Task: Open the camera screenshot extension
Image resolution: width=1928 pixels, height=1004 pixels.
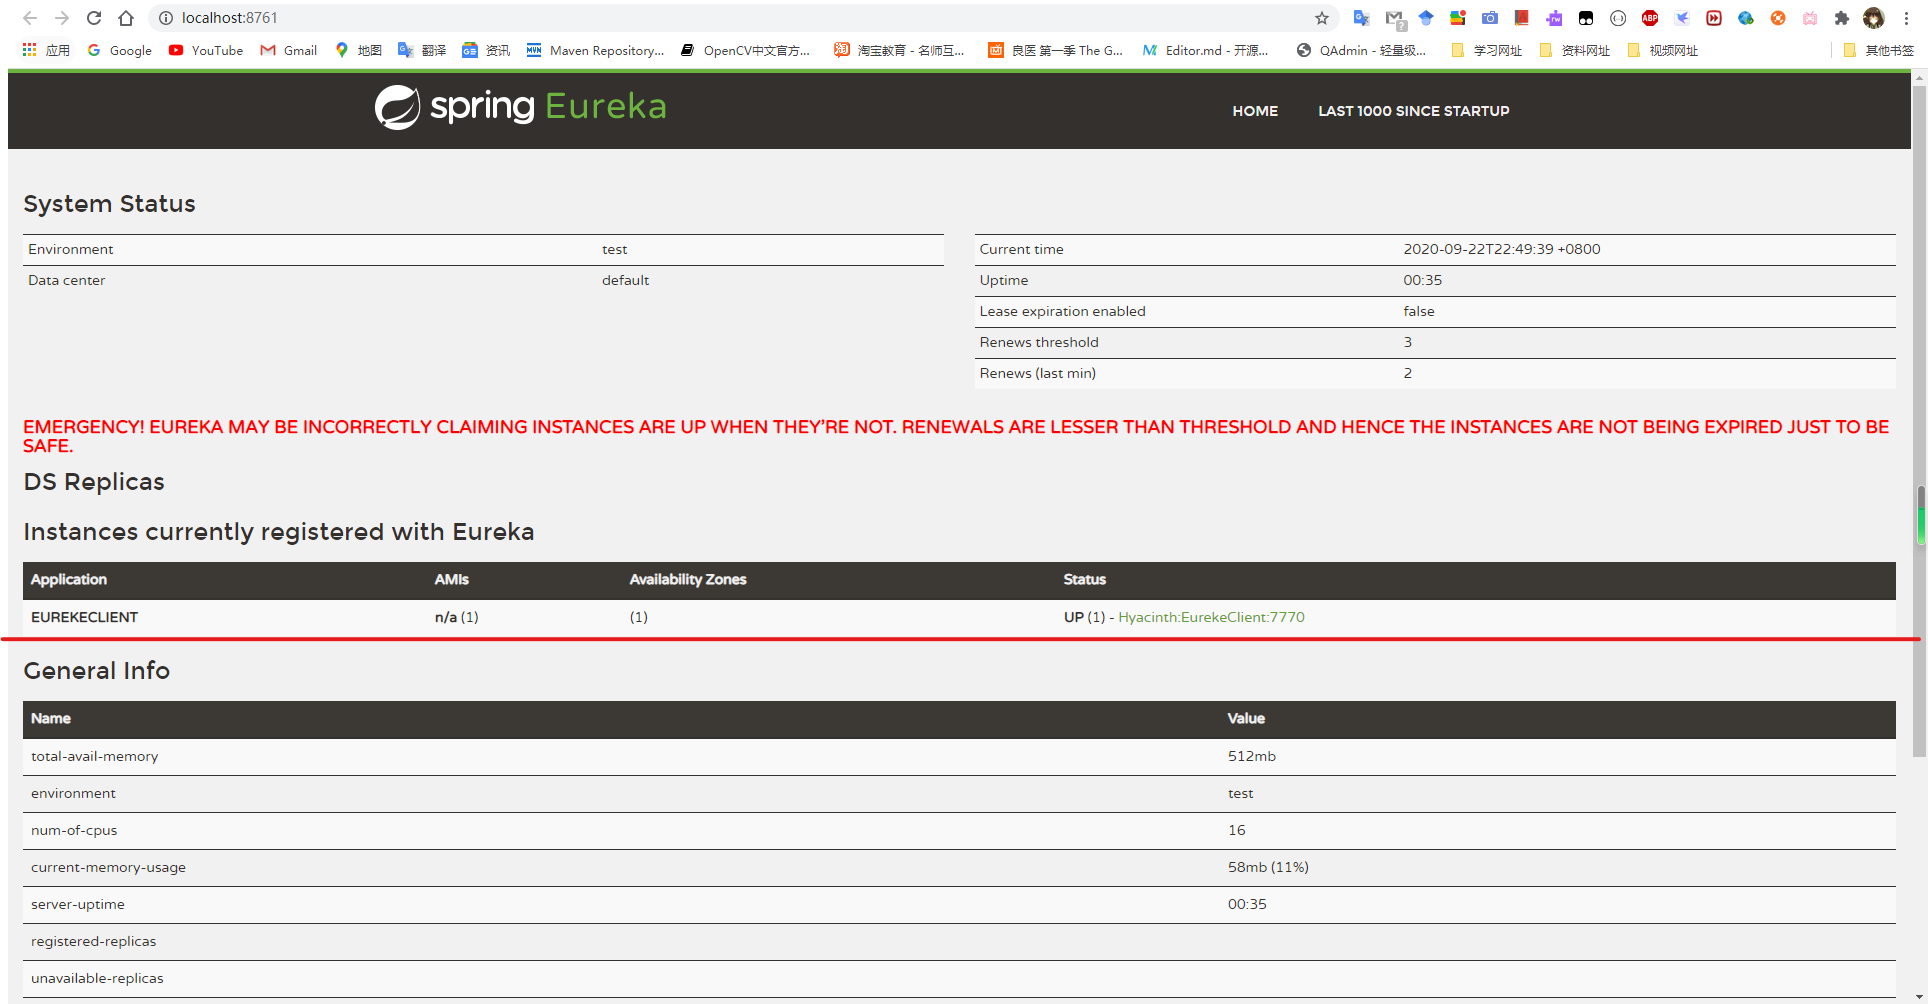Action: (x=1490, y=18)
